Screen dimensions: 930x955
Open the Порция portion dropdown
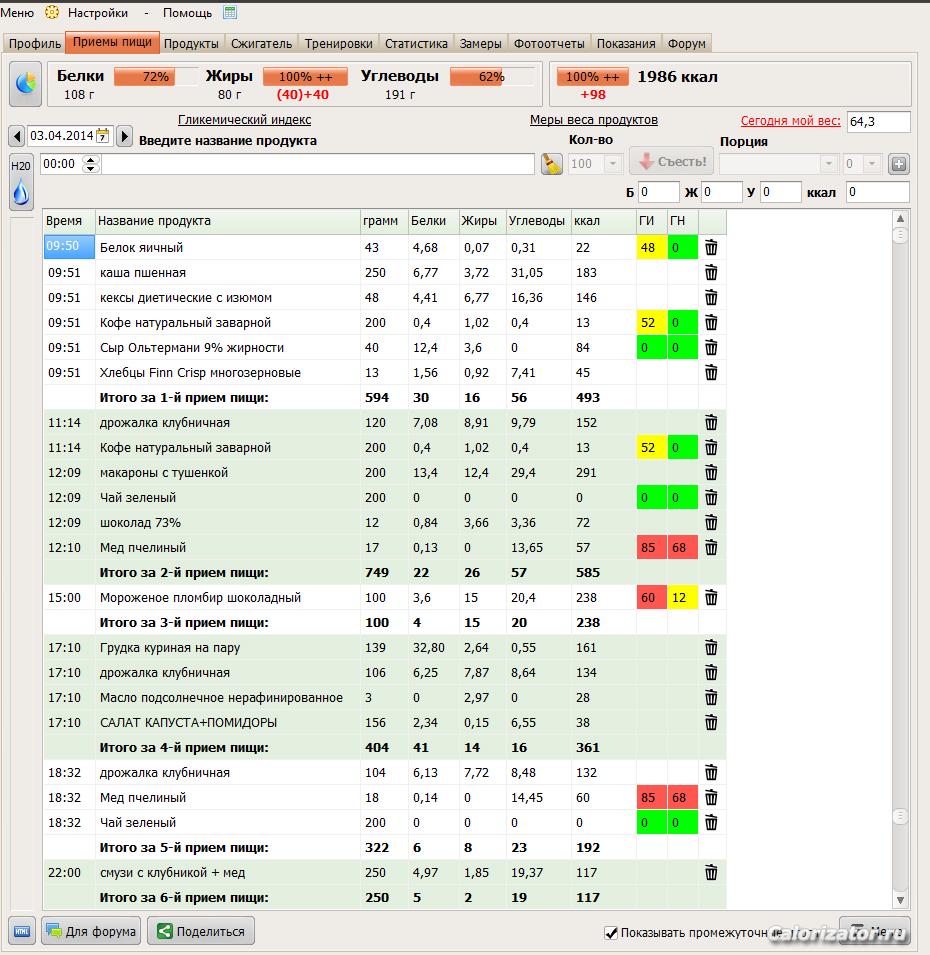(828, 163)
